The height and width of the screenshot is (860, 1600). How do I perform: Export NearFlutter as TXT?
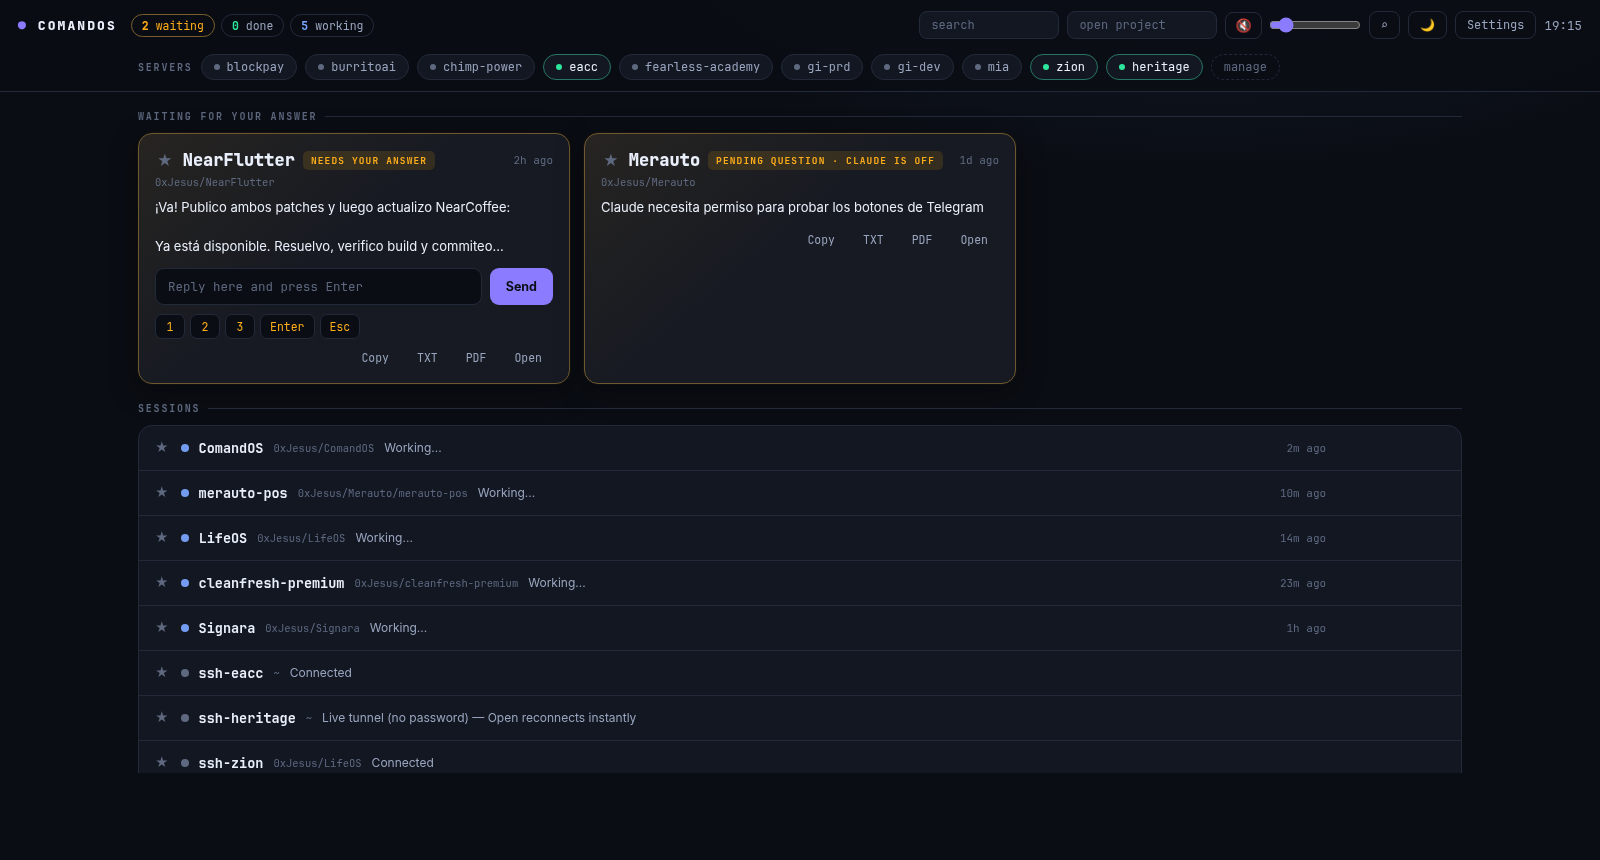(427, 358)
